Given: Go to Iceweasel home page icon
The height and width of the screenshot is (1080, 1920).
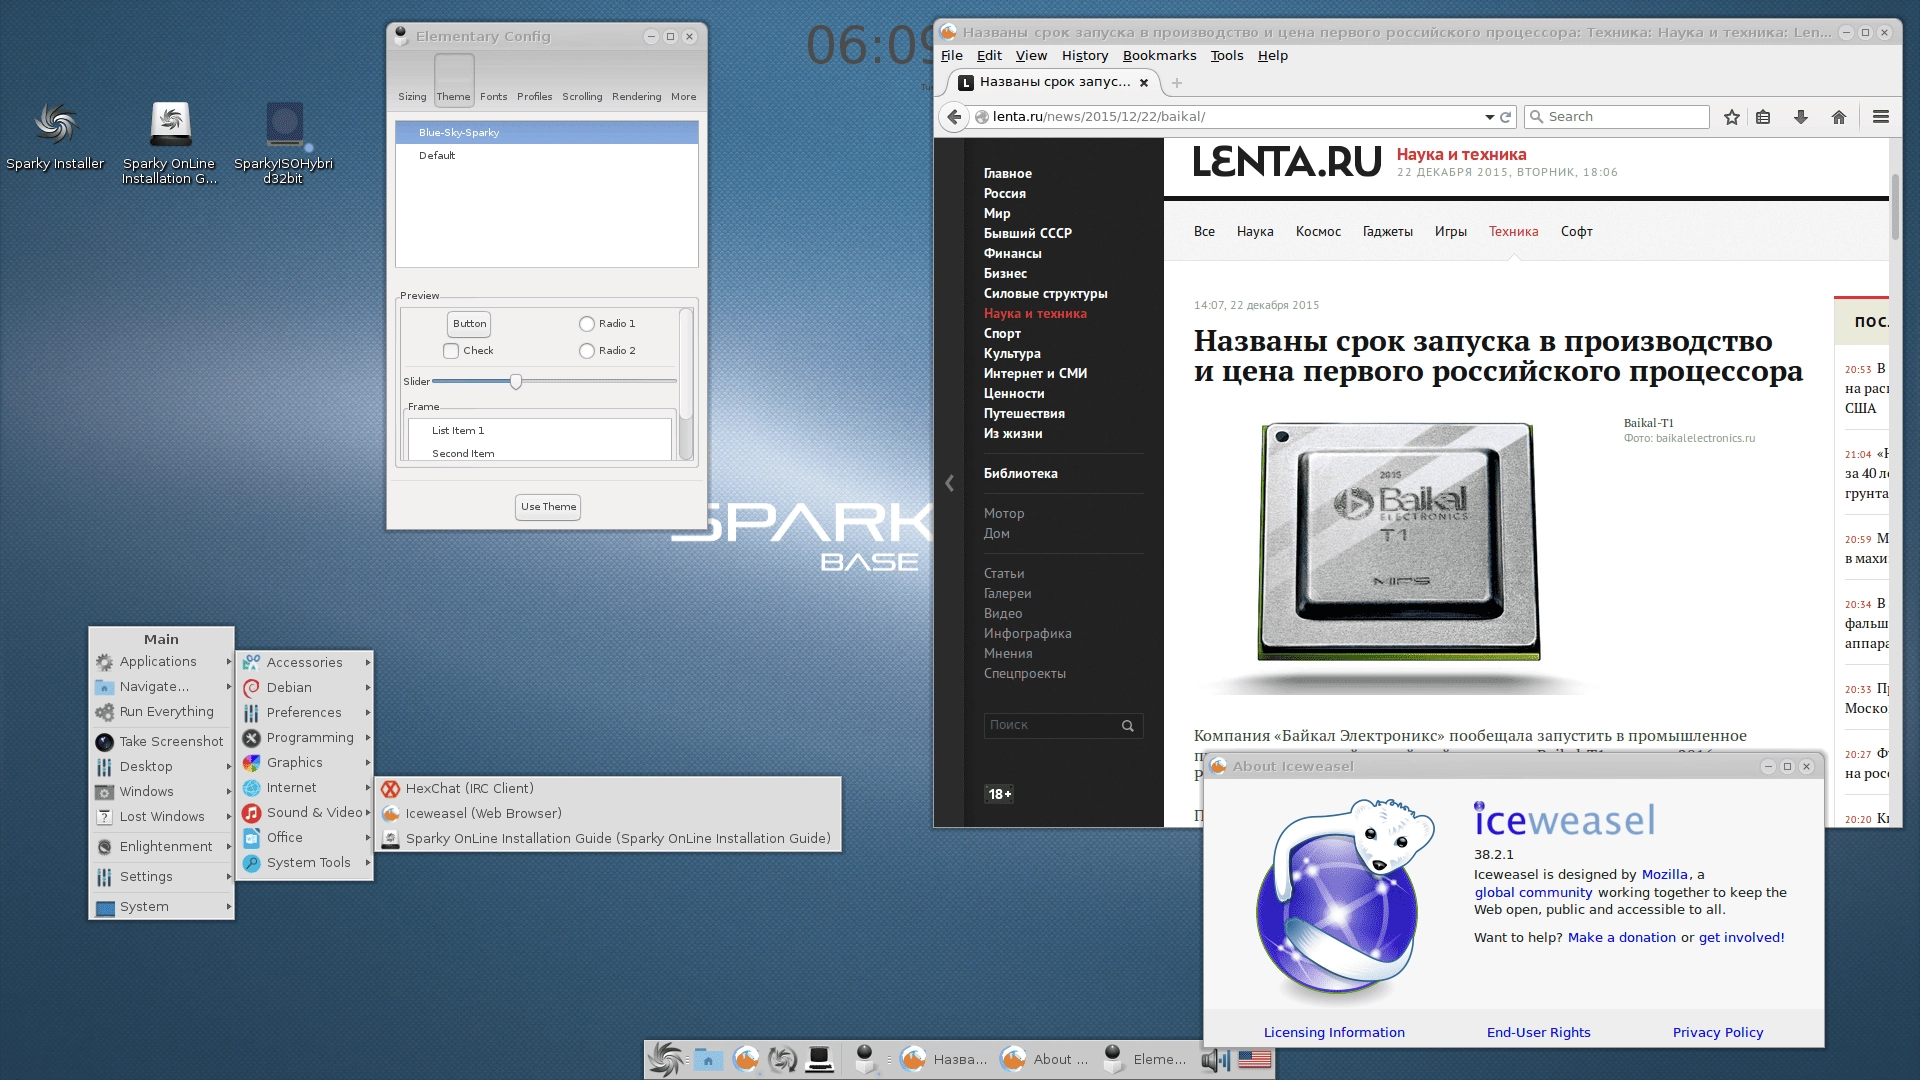Looking at the screenshot, I should click(x=1839, y=117).
